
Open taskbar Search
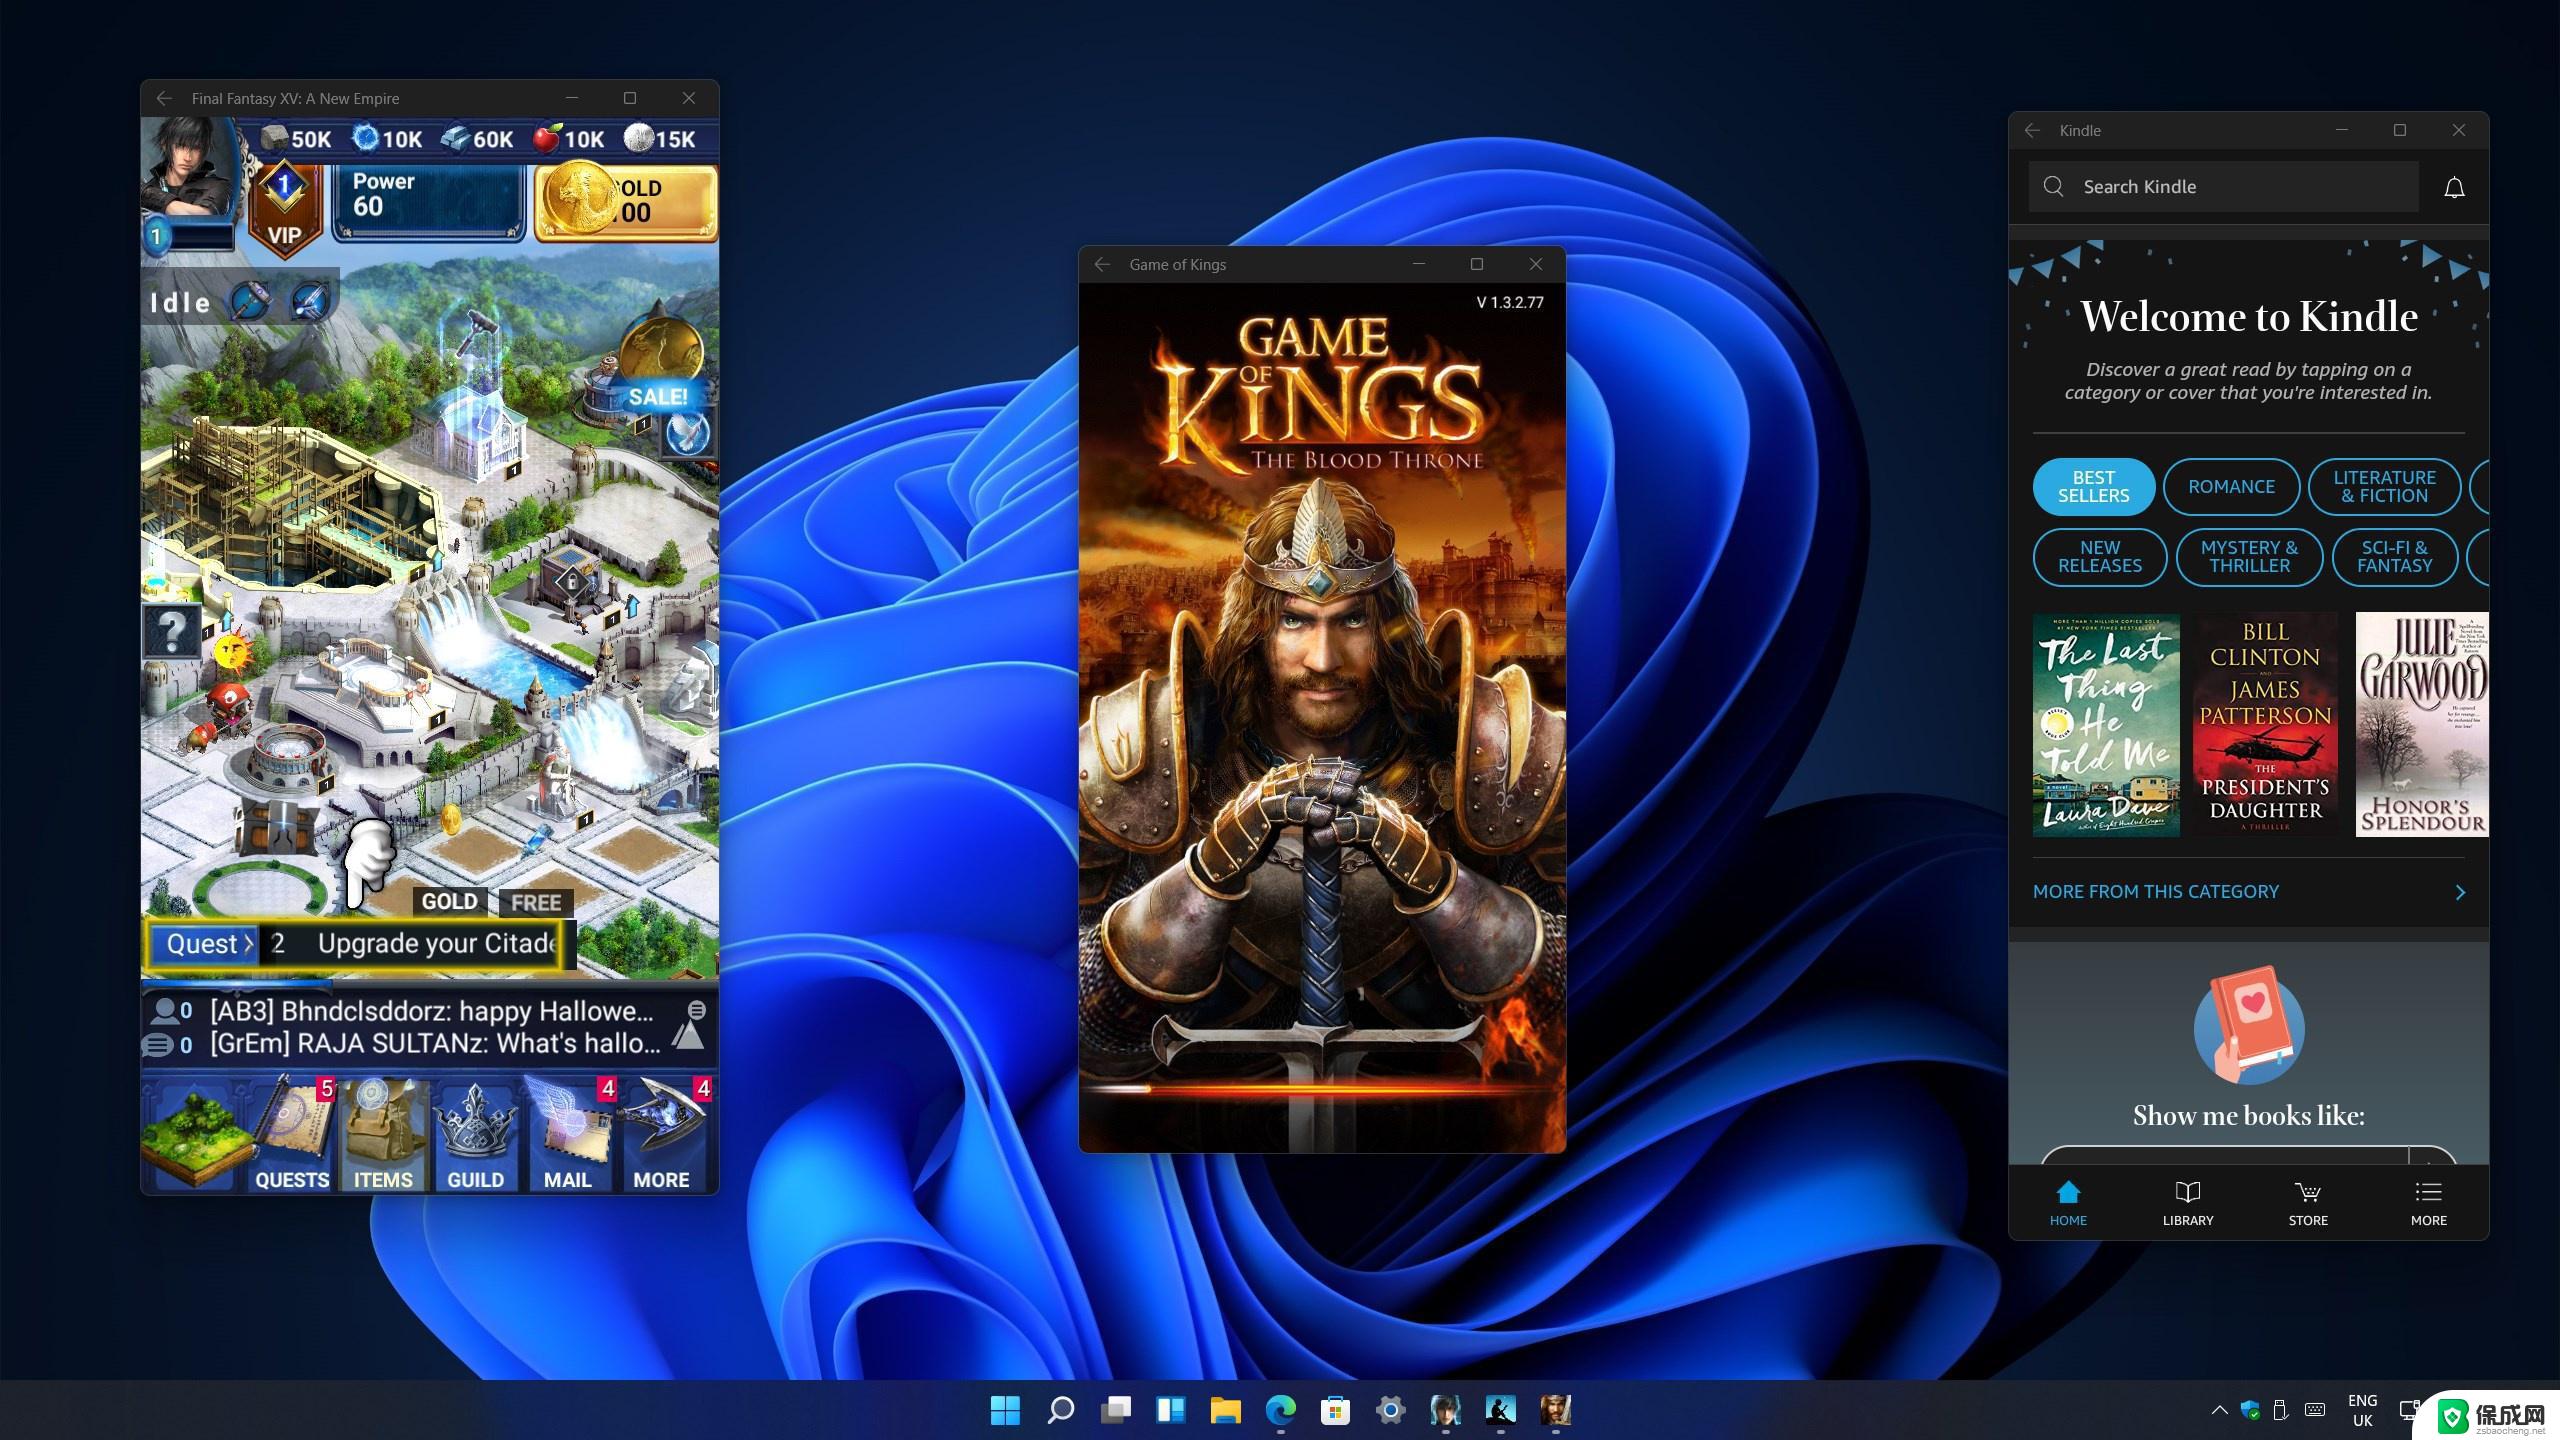tap(1060, 1410)
